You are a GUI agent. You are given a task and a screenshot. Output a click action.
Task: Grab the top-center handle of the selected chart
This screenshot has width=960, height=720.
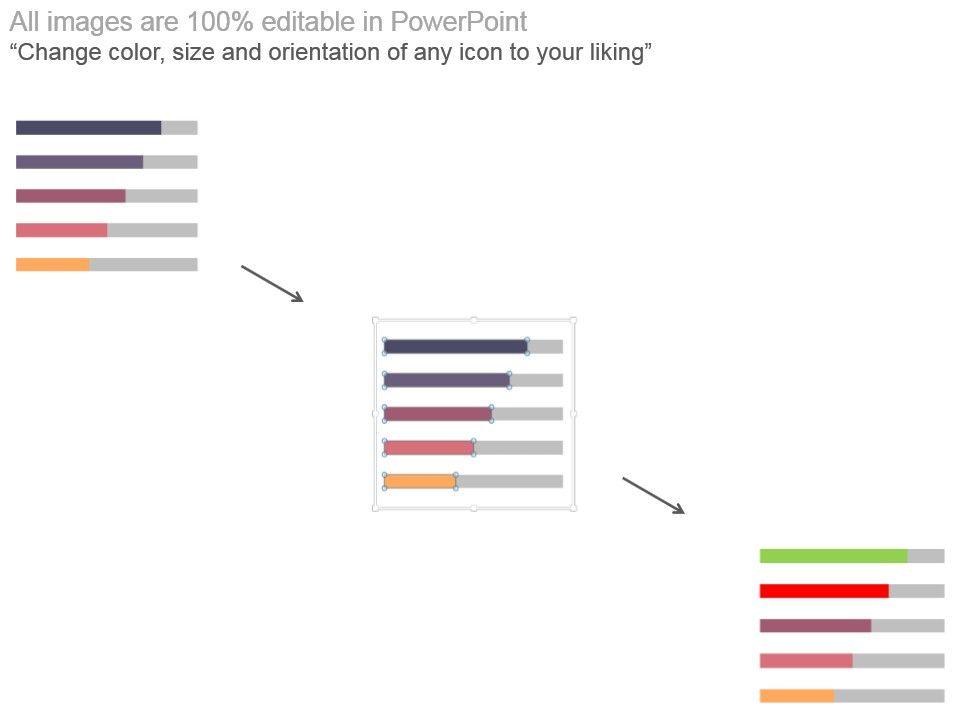tap(474, 320)
